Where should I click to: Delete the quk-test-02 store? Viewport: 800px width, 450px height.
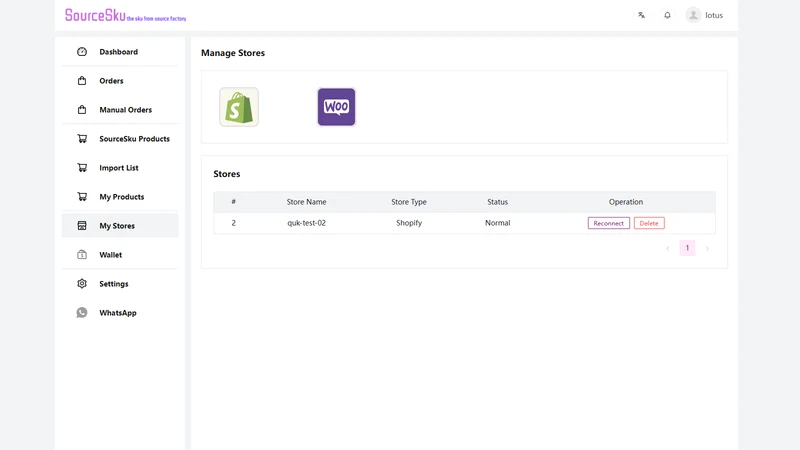pos(649,223)
